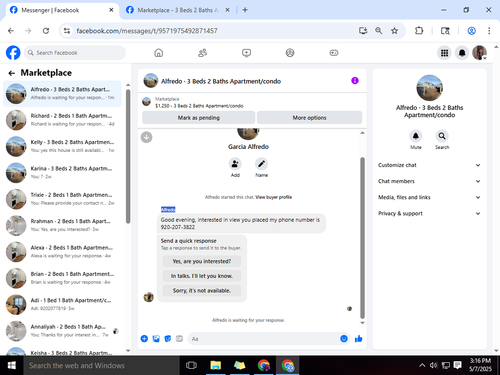Open the View buyer profile link
The height and width of the screenshot is (375, 500).
click(273, 197)
